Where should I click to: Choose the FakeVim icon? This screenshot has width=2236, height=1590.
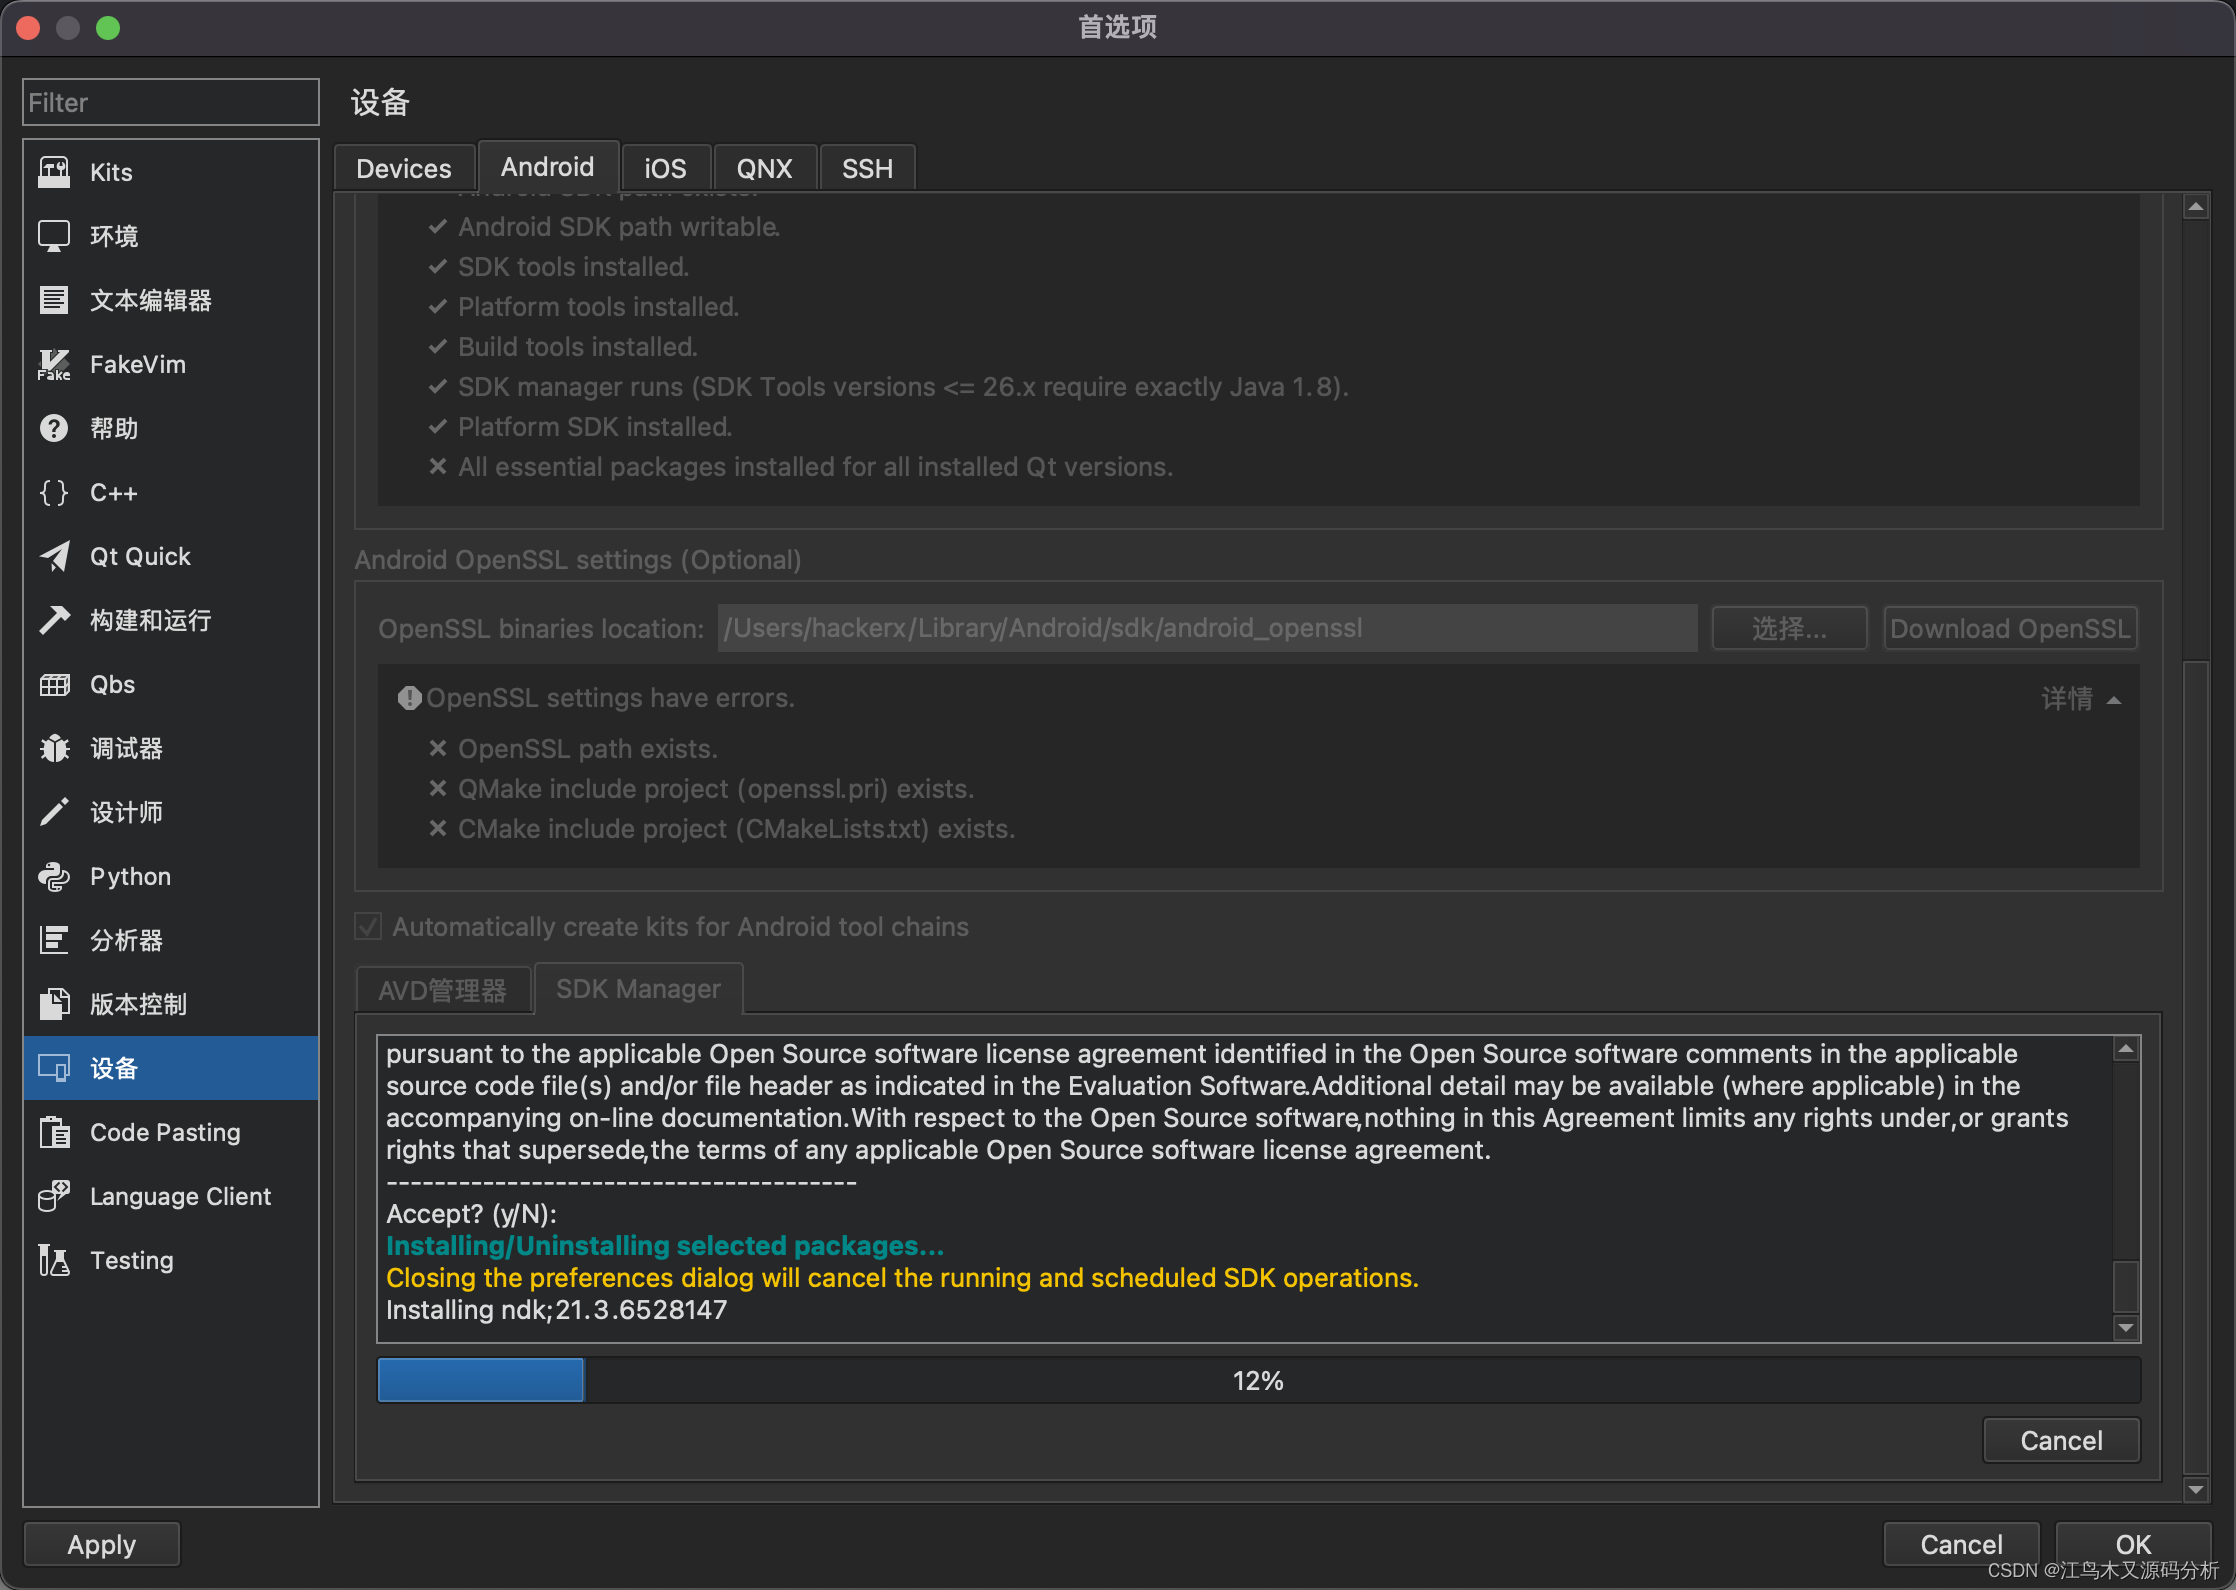click(x=54, y=364)
